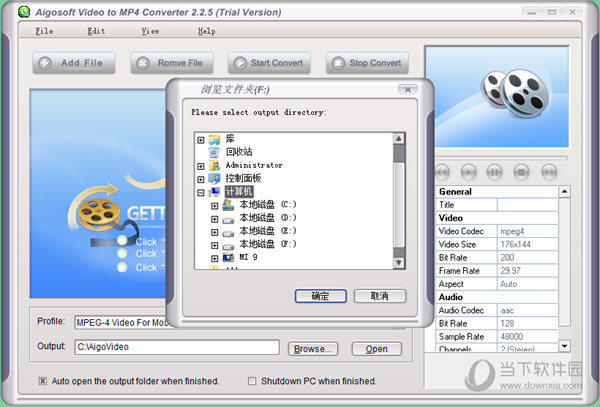Image resolution: width=600 pixels, height=407 pixels.
Task: Open the Help menu
Action: coord(206,31)
